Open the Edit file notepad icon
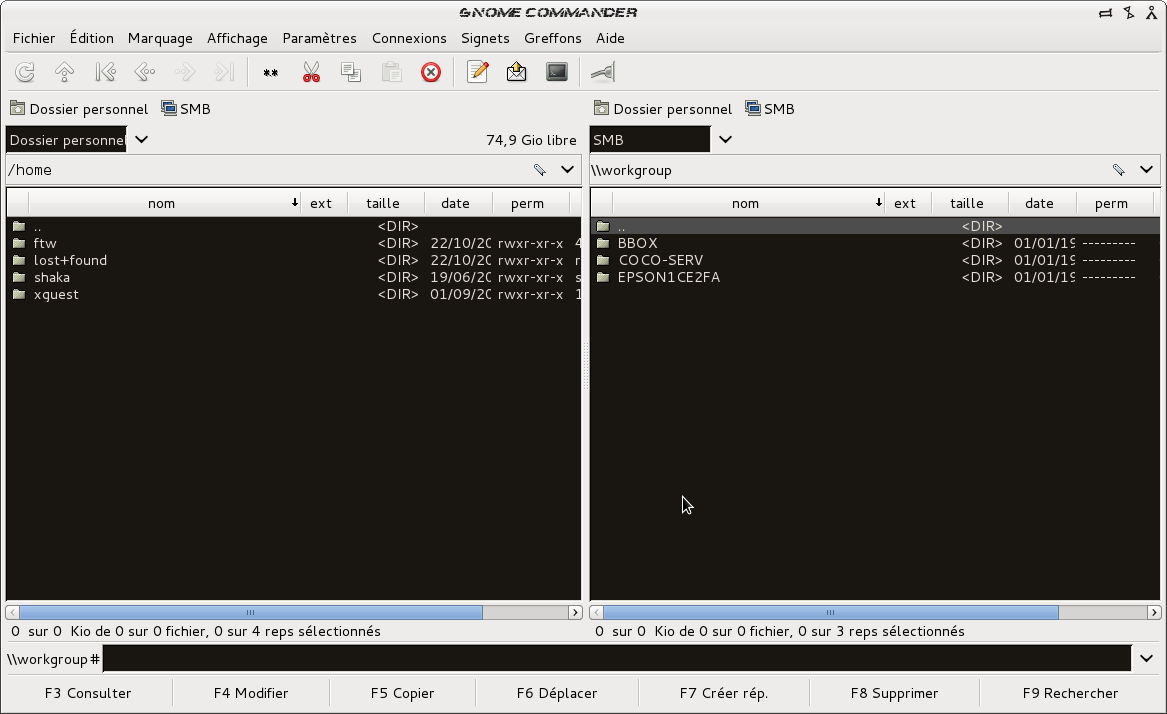The height and width of the screenshot is (714, 1167). (477, 72)
